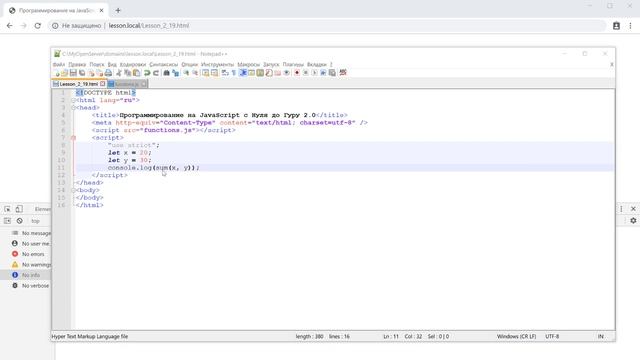Open the Вкладки menu
This screenshot has height=360, width=640.
pos(317,64)
